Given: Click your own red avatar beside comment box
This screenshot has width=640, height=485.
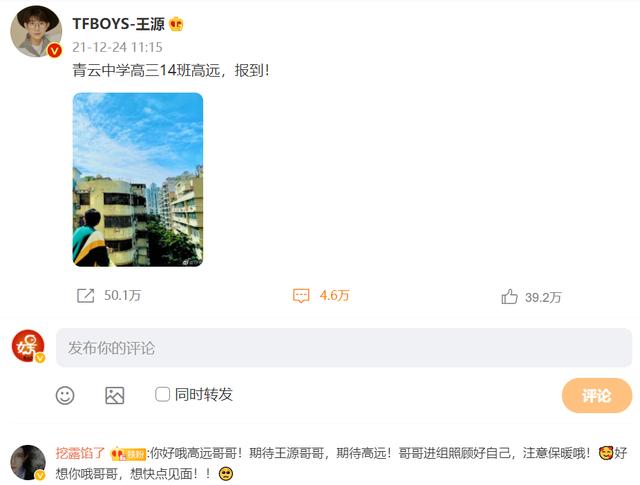Looking at the screenshot, I should click(x=28, y=346).
